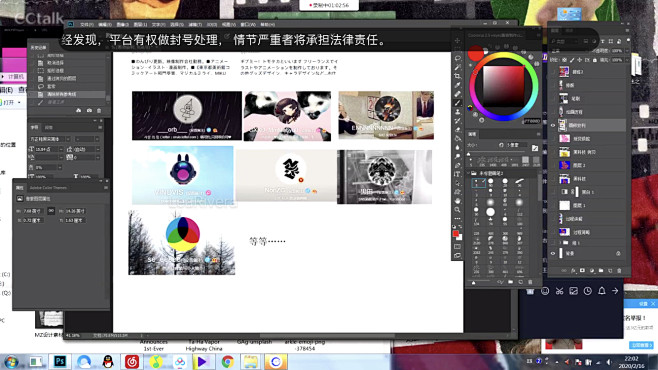Click the trash icon in Layers panel

click(619, 271)
